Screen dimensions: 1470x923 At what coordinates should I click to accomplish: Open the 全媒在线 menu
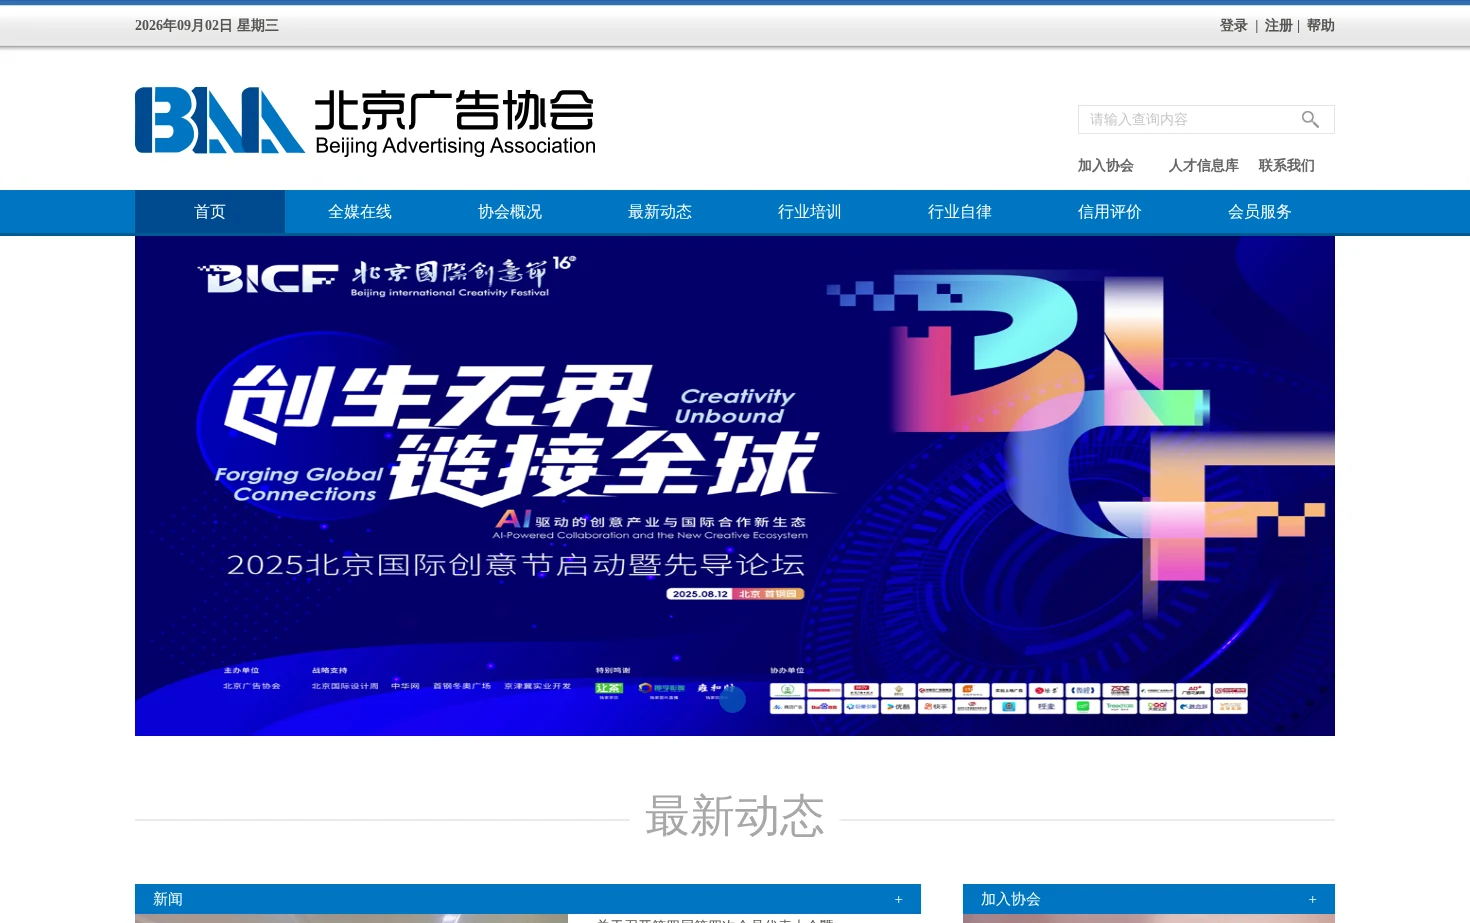click(x=360, y=212)
